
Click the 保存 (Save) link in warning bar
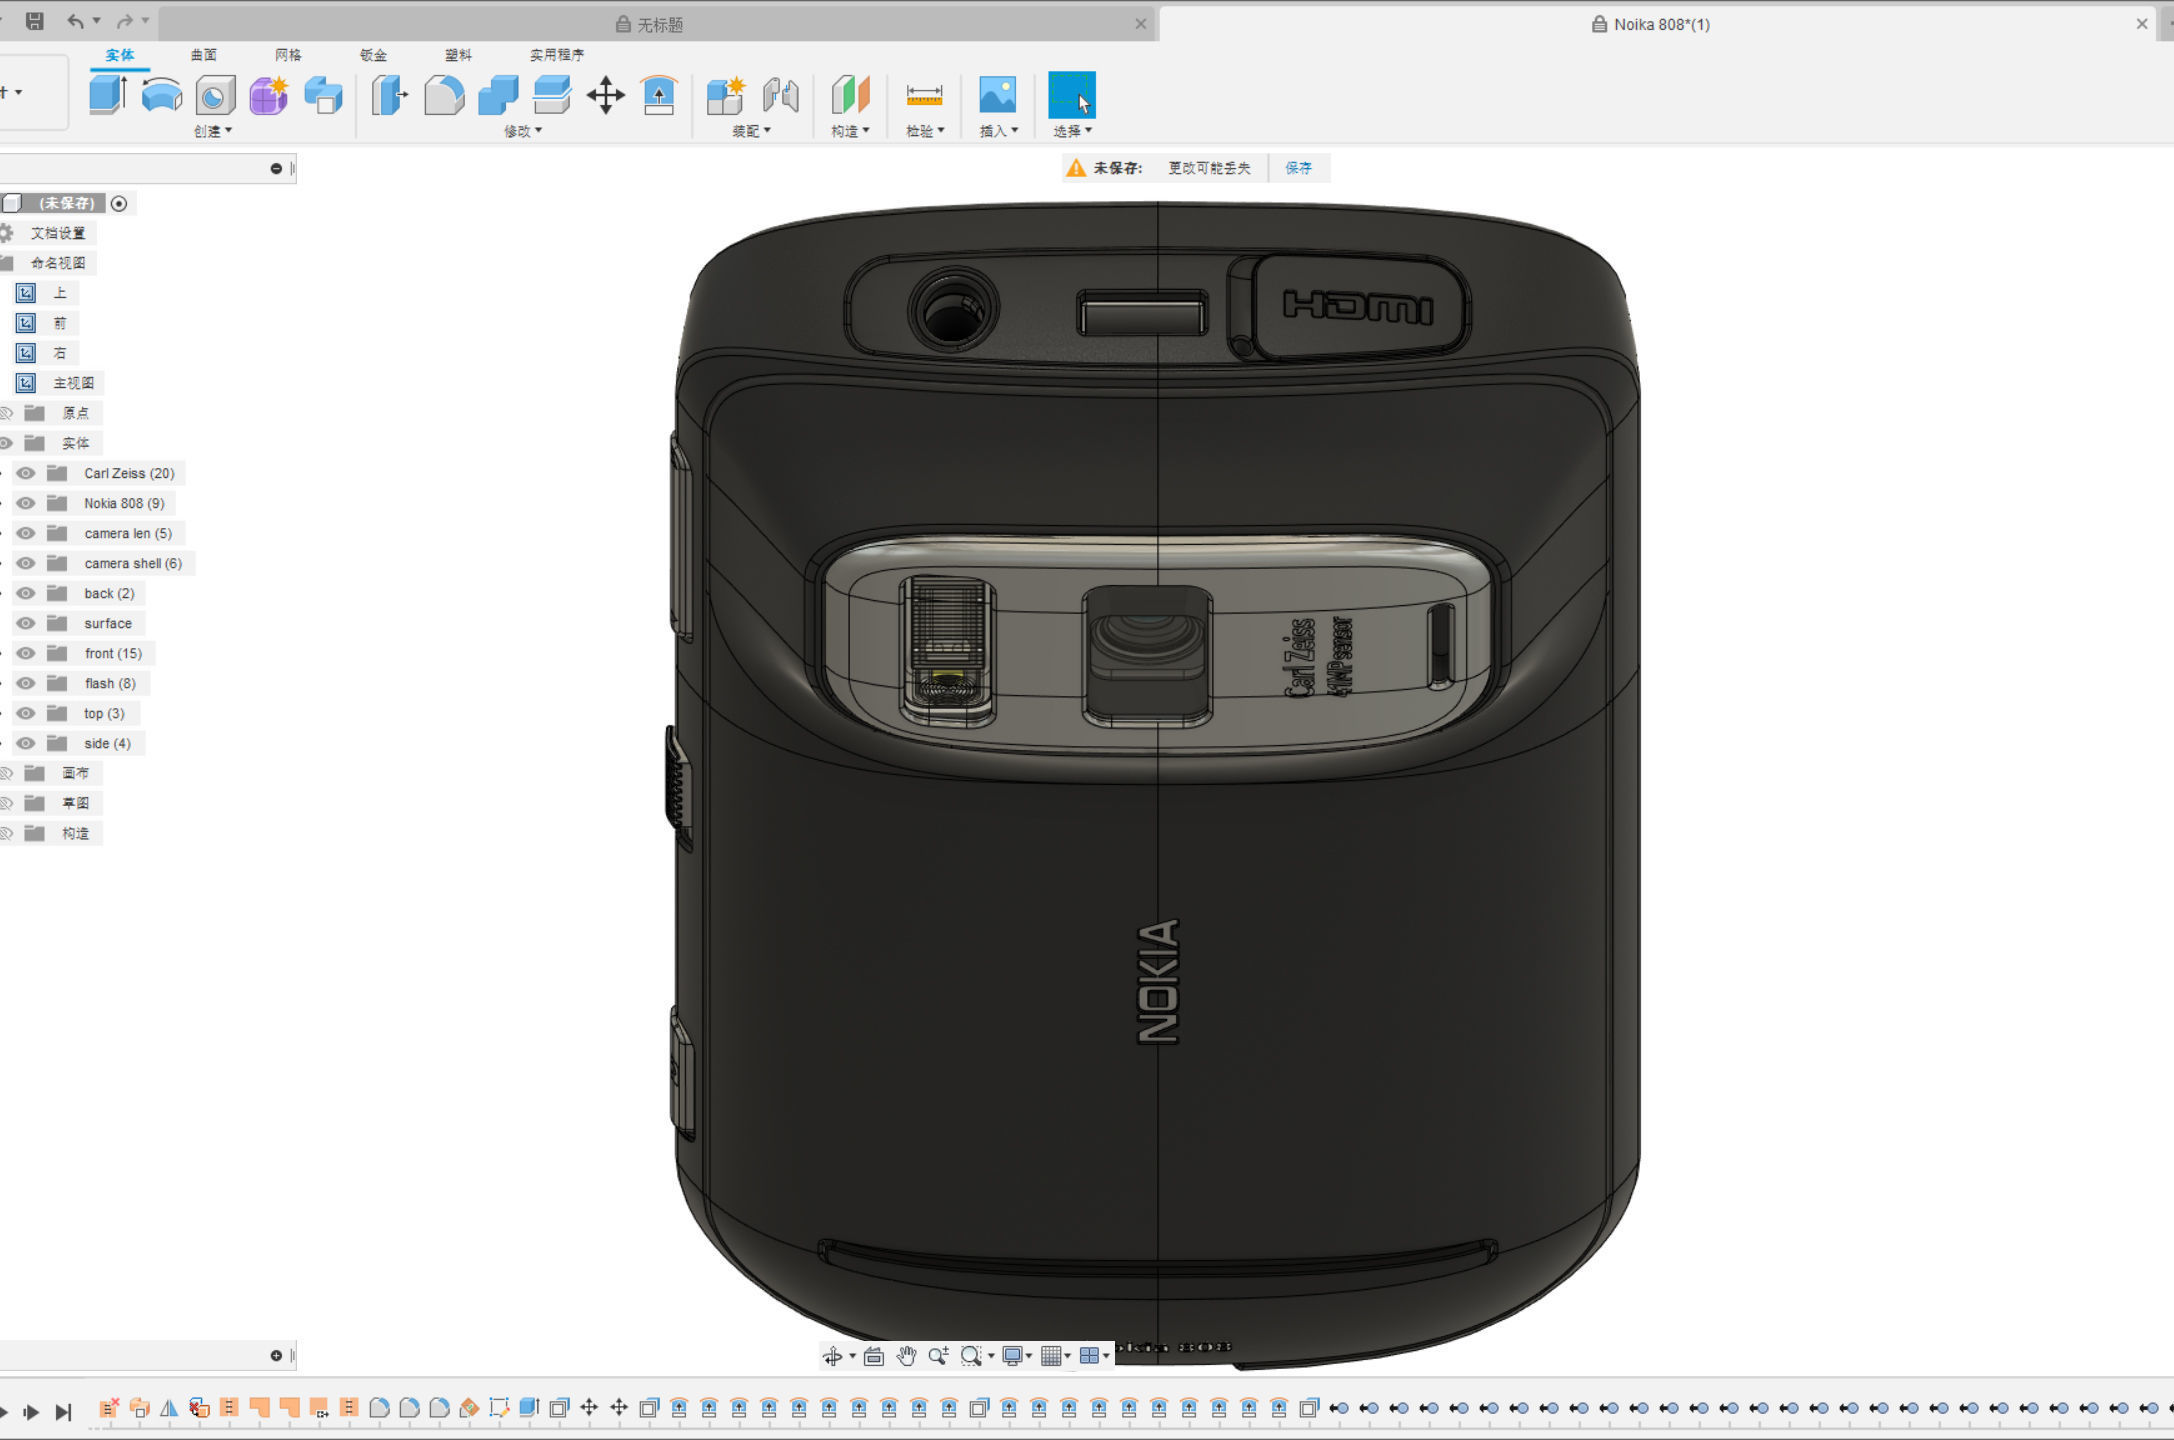[1298, 168]
